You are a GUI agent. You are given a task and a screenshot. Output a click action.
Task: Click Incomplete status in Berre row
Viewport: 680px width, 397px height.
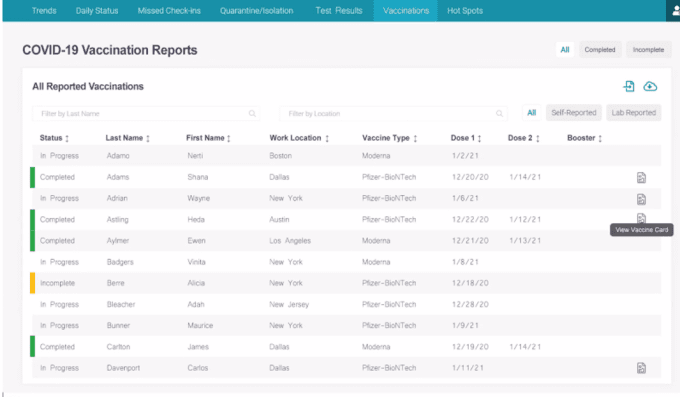point(57,283)
